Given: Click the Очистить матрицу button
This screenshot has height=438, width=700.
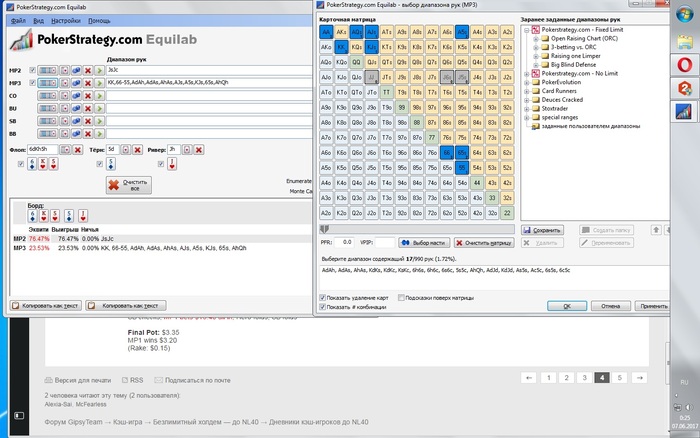Looking at the screenshot, I should click(x=484, y=242).
